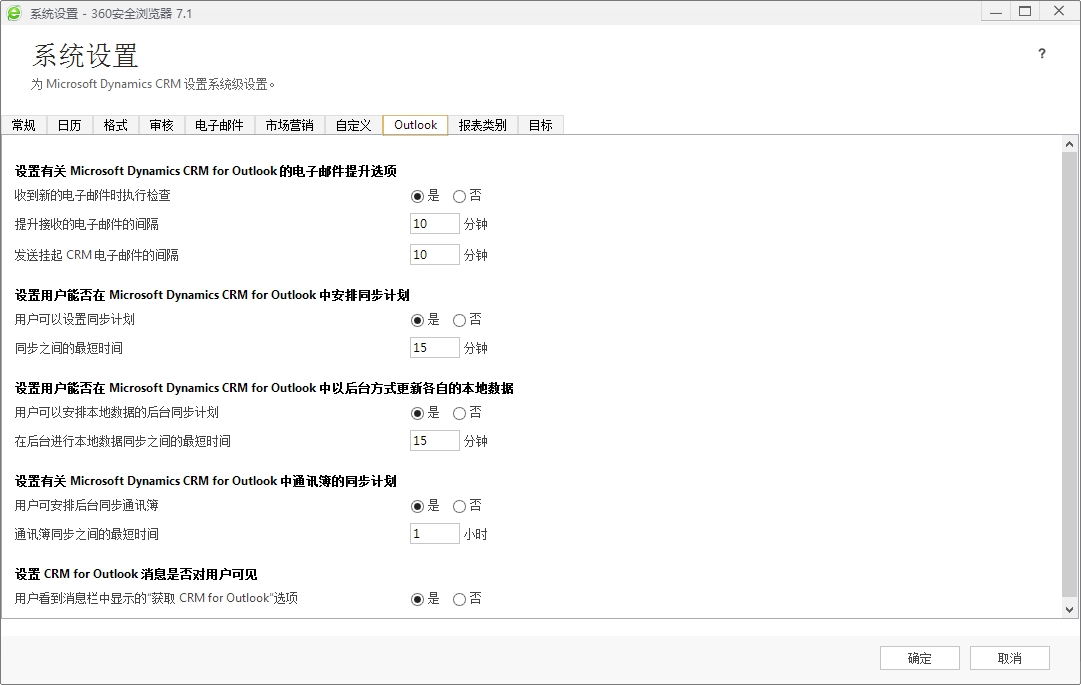
Task: Click the 取消 button
Action: [1010, 658]
